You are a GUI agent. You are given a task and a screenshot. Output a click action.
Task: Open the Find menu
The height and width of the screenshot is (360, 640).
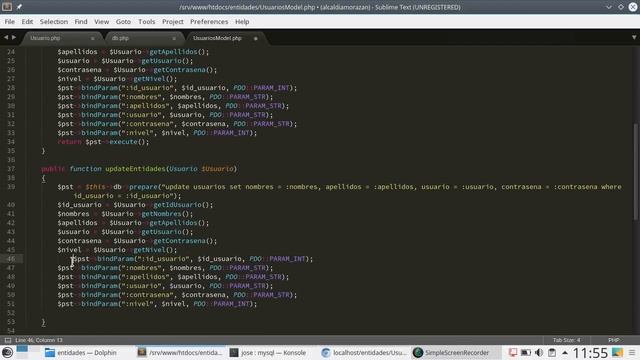pyautogui.click(x=81, y=22)
